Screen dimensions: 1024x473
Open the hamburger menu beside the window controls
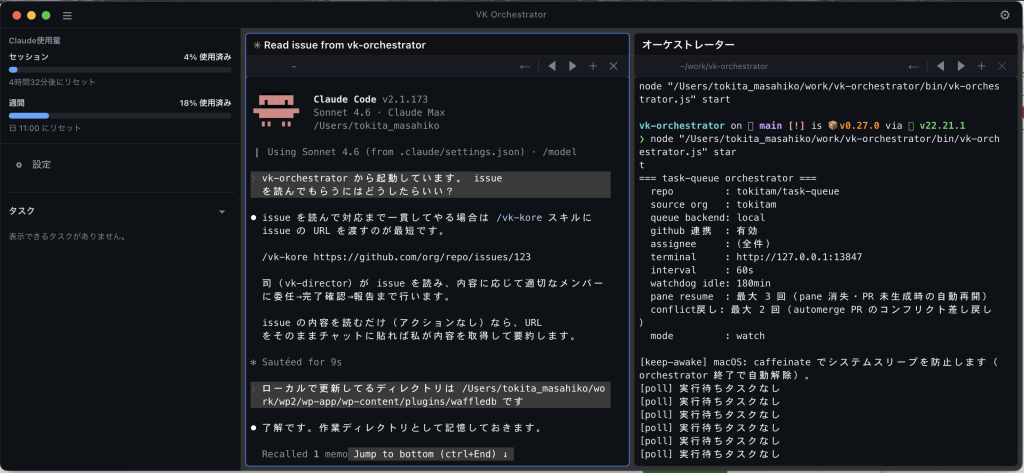(x=67, y=15)
